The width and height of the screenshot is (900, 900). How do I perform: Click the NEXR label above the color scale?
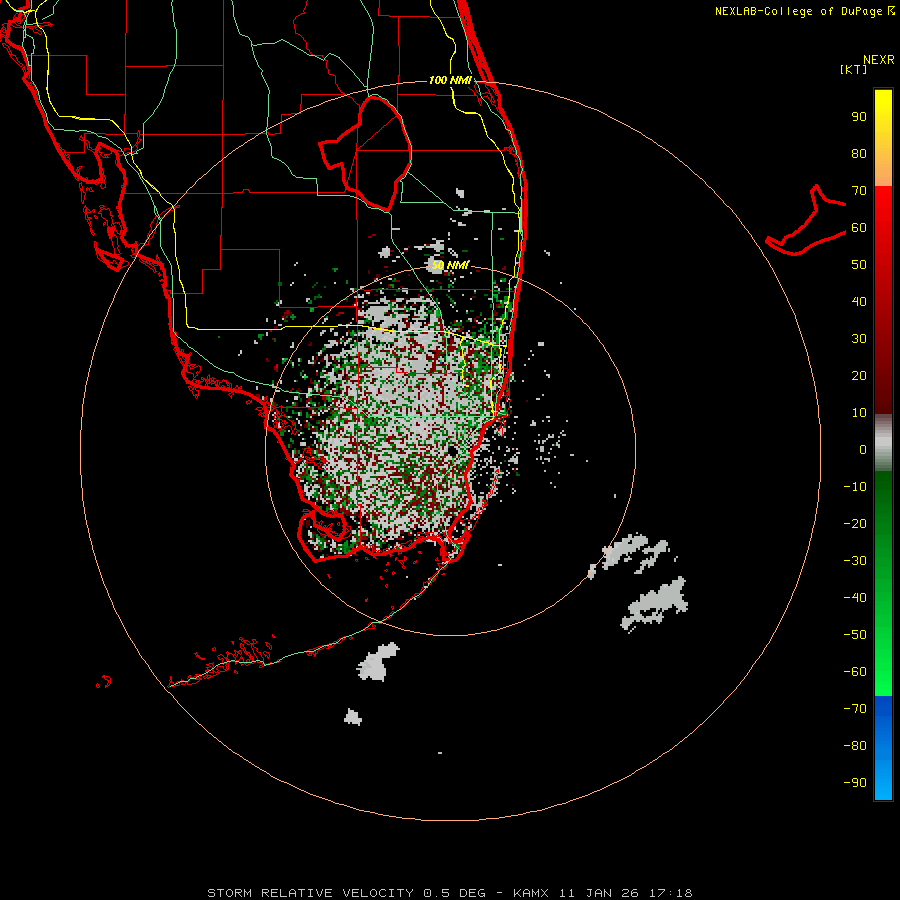(879, 60)
